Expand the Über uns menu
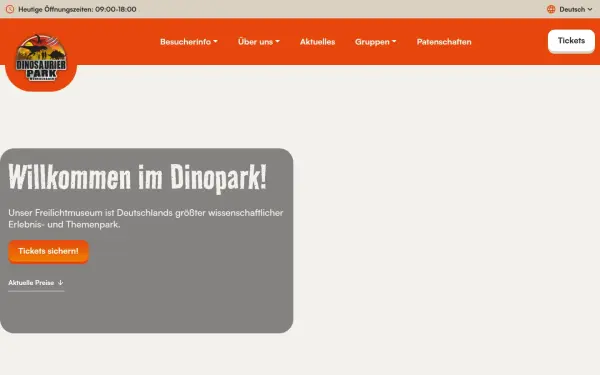 pos(259,42)
